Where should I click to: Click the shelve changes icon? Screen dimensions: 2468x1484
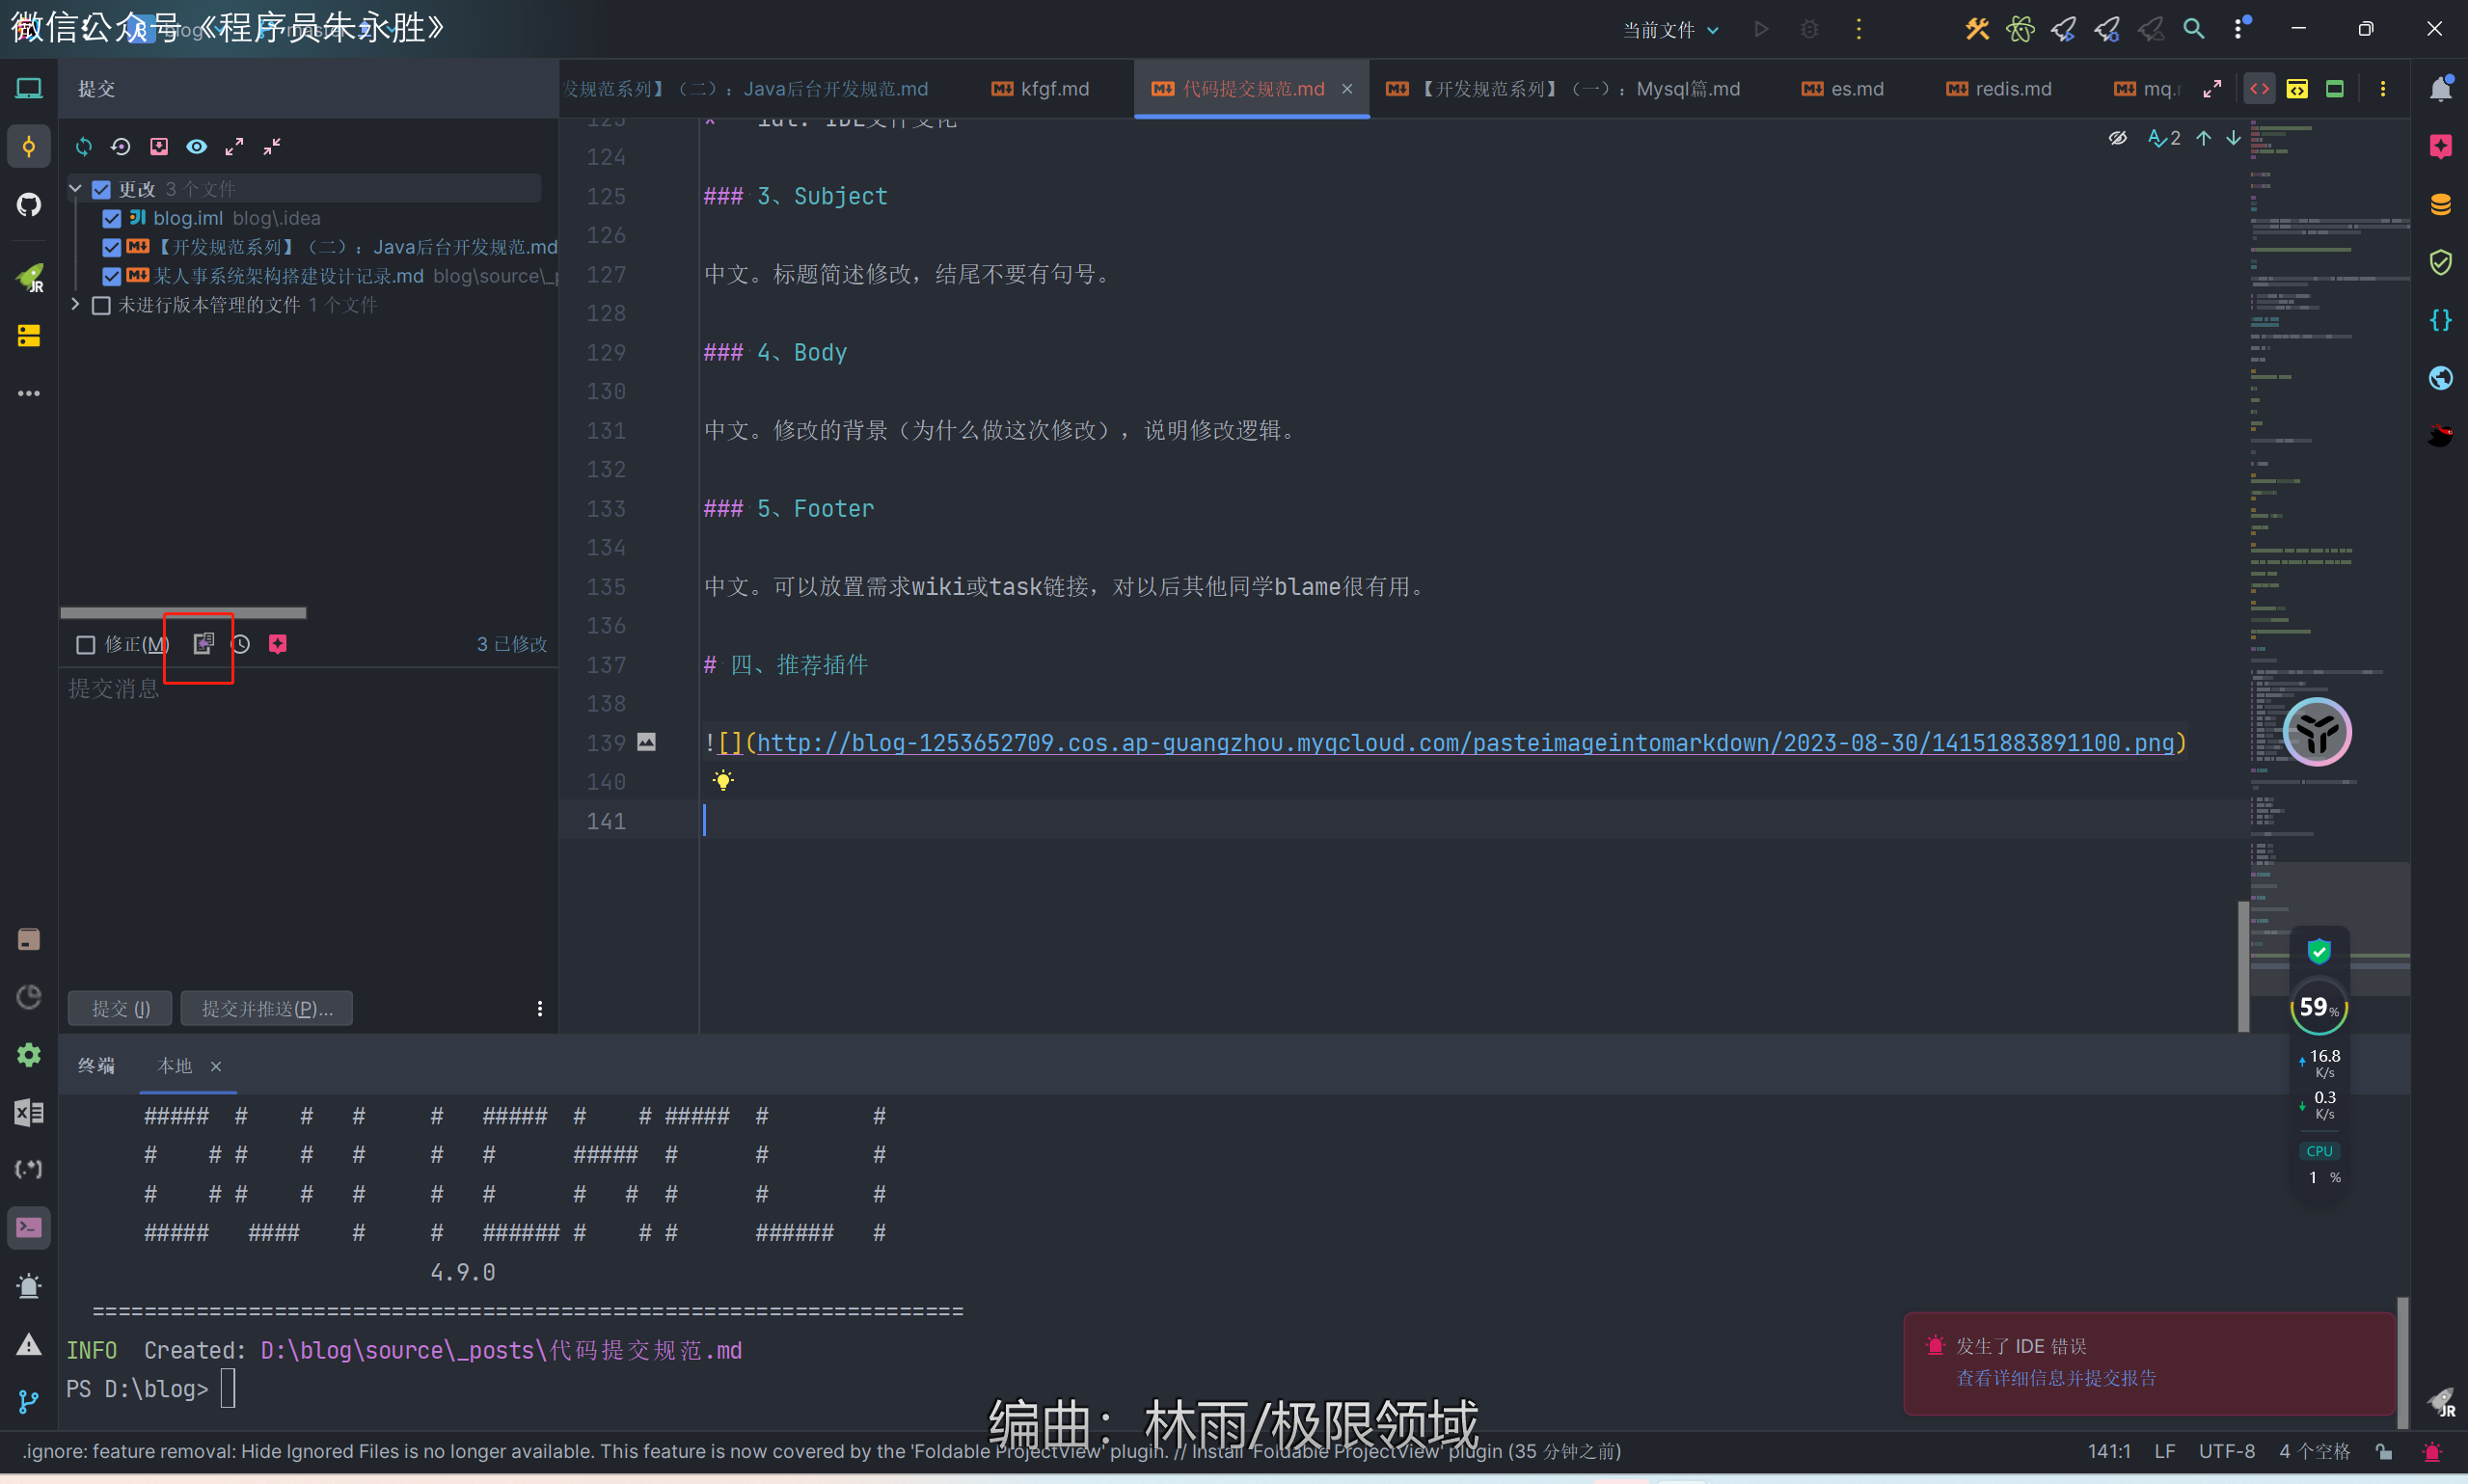click(159, 147)
